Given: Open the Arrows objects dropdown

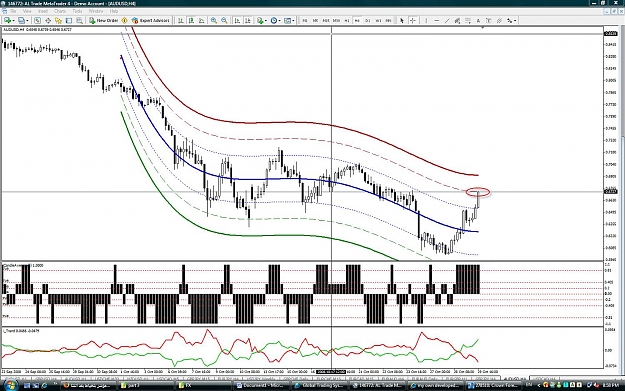Looking at the screenshot, I should pos(511,20).
